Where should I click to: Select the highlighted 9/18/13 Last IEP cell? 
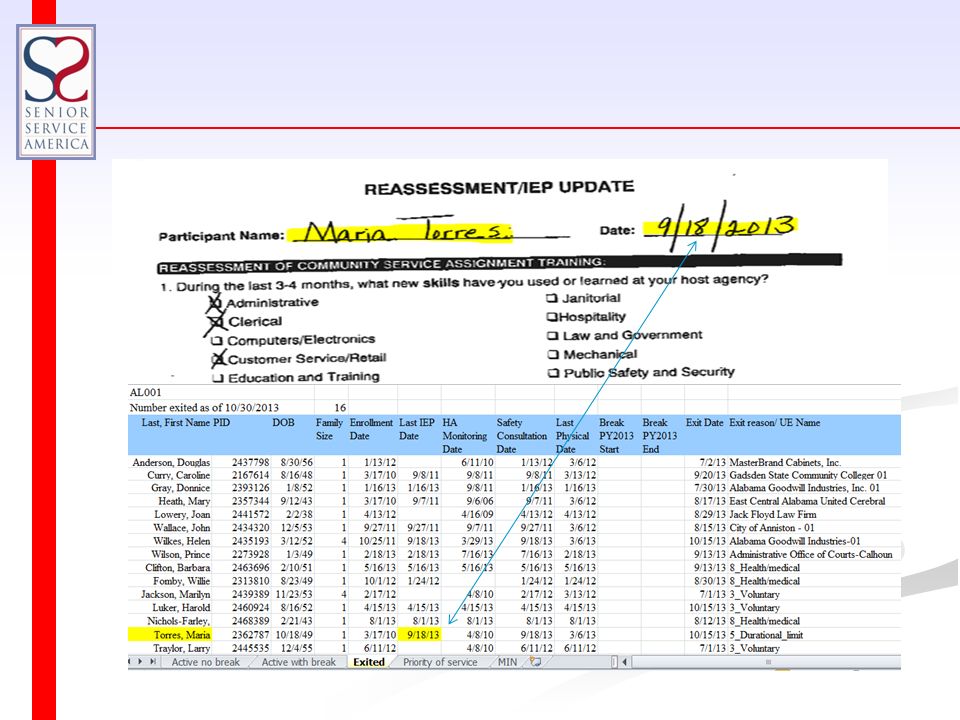419,635
